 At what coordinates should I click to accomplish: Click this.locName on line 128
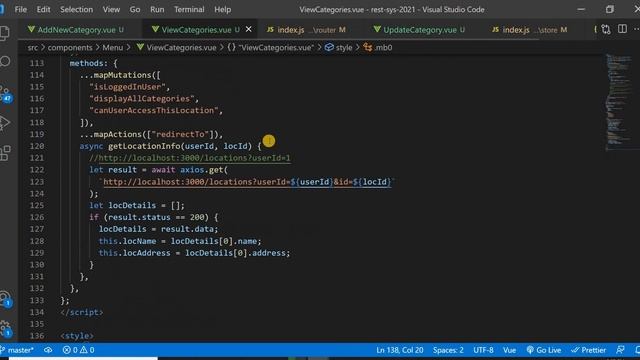pyautogui.click(x=127, y=241)
